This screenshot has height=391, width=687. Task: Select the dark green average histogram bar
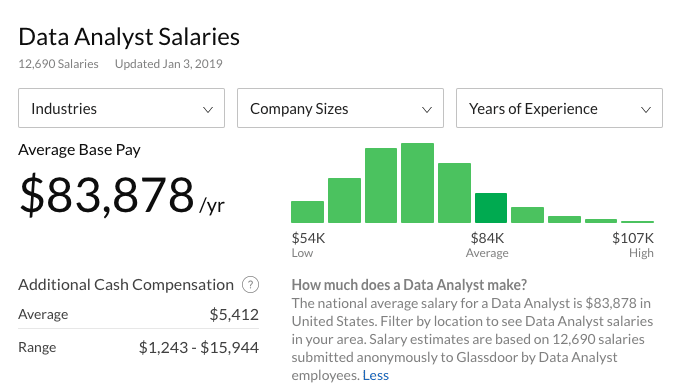tap(491, 208)
